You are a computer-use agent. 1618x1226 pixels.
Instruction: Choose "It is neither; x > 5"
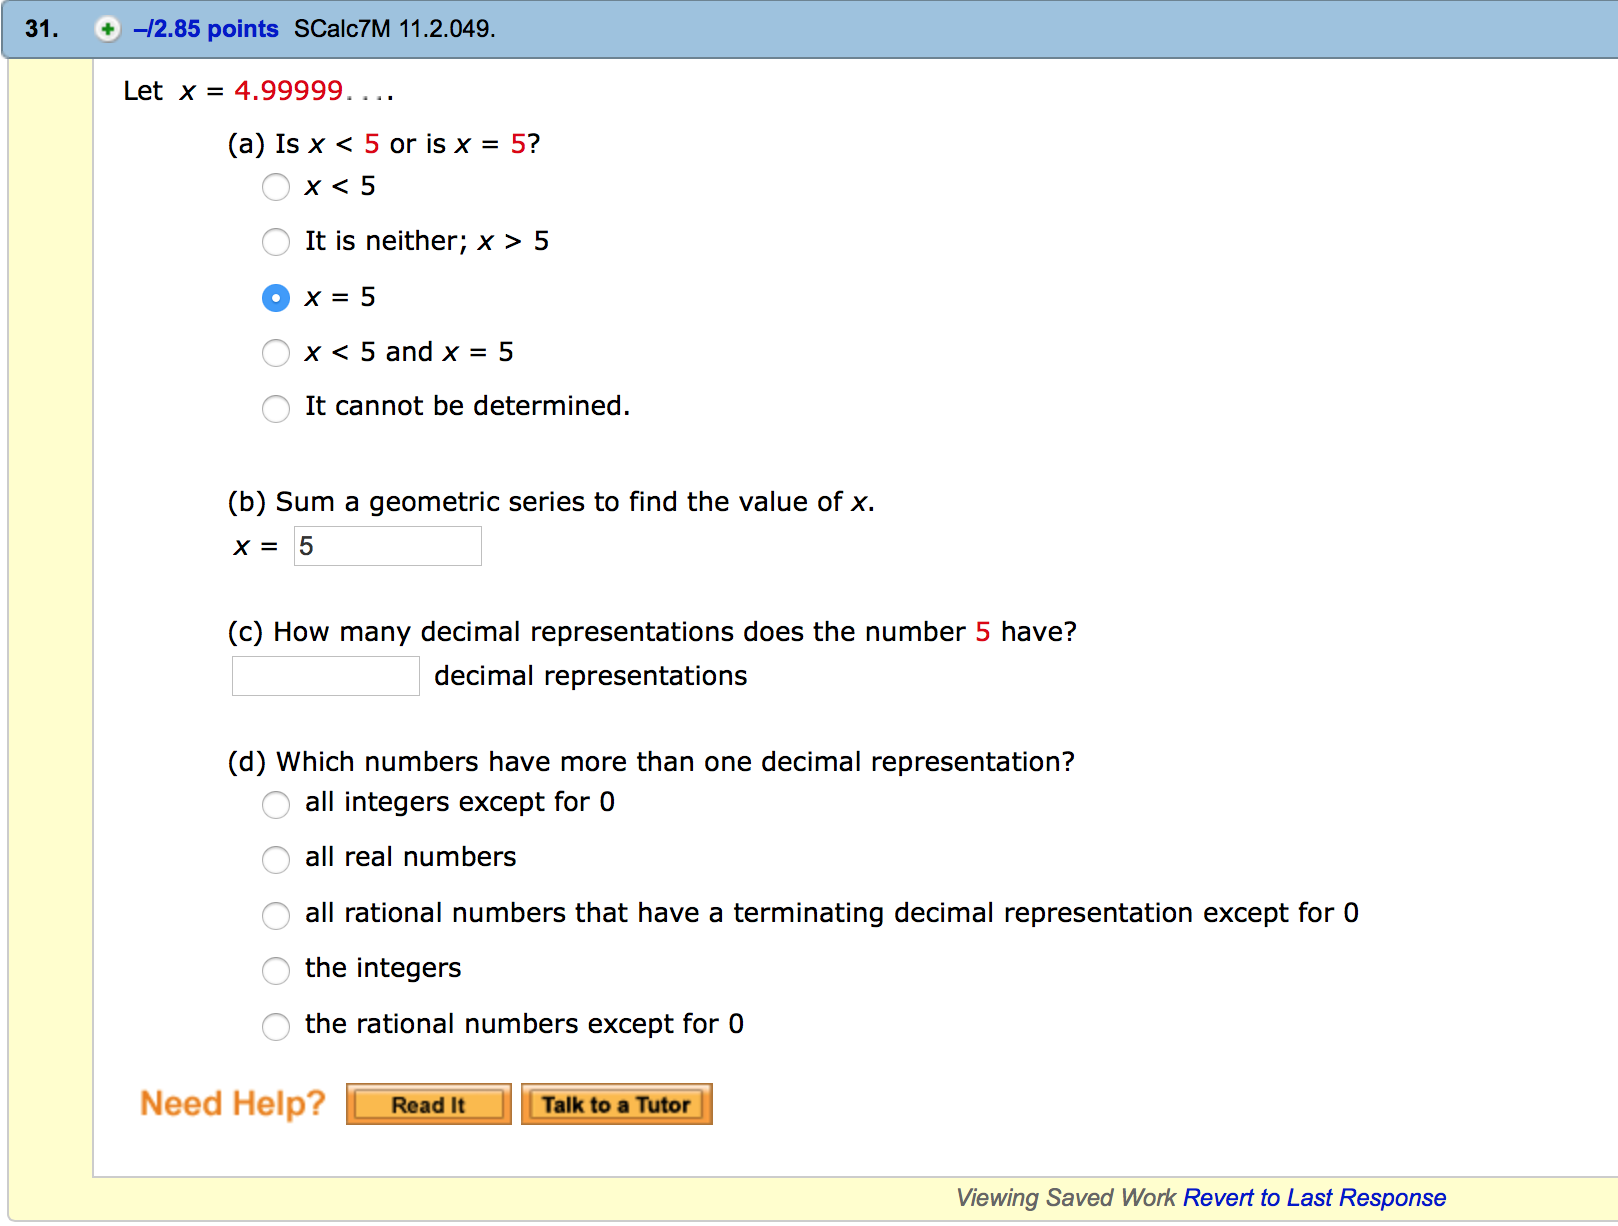click(x=275, y=242)
